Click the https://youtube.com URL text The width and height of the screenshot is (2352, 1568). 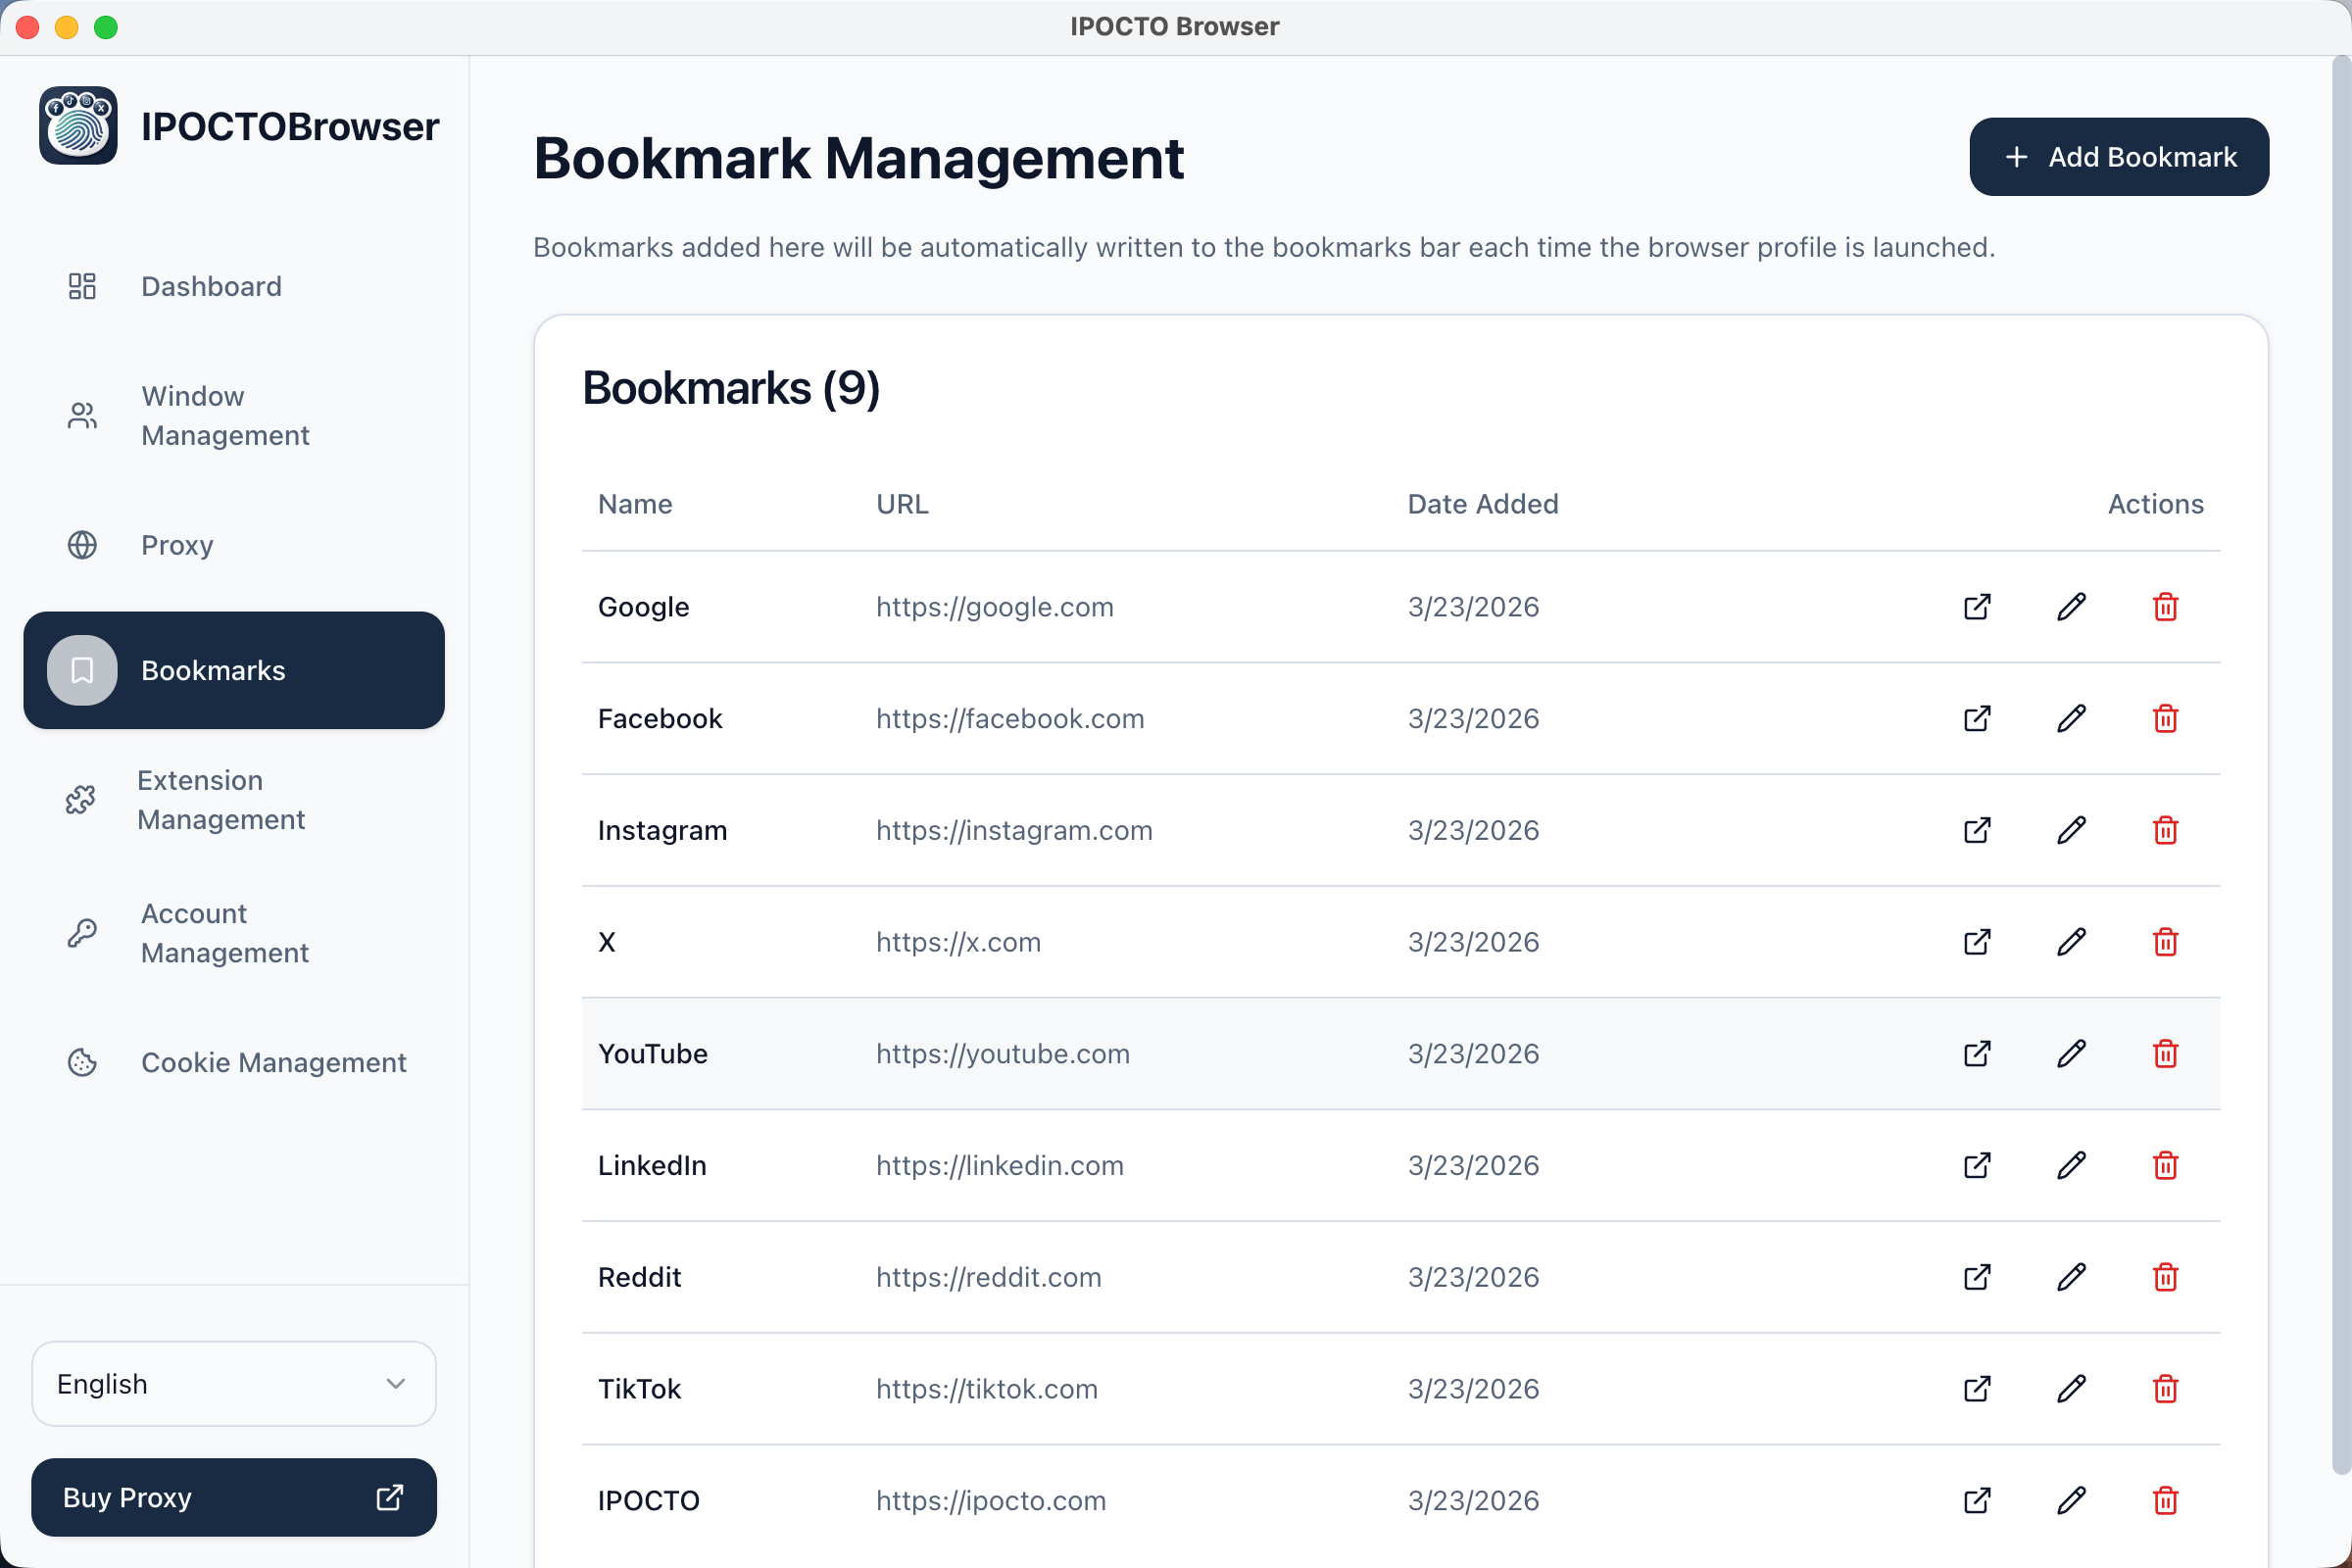point(1003,1054)
